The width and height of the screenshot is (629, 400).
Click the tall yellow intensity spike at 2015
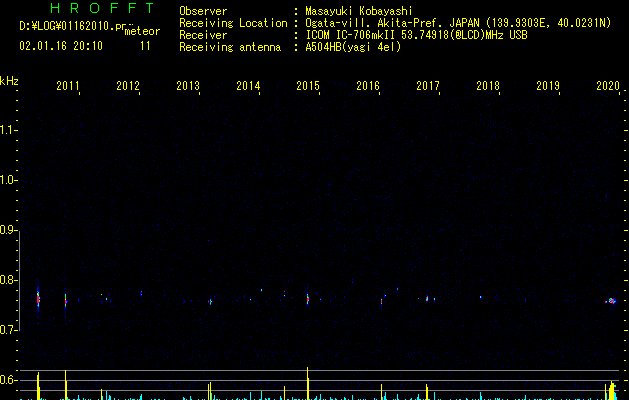click(x=308, y=383)
